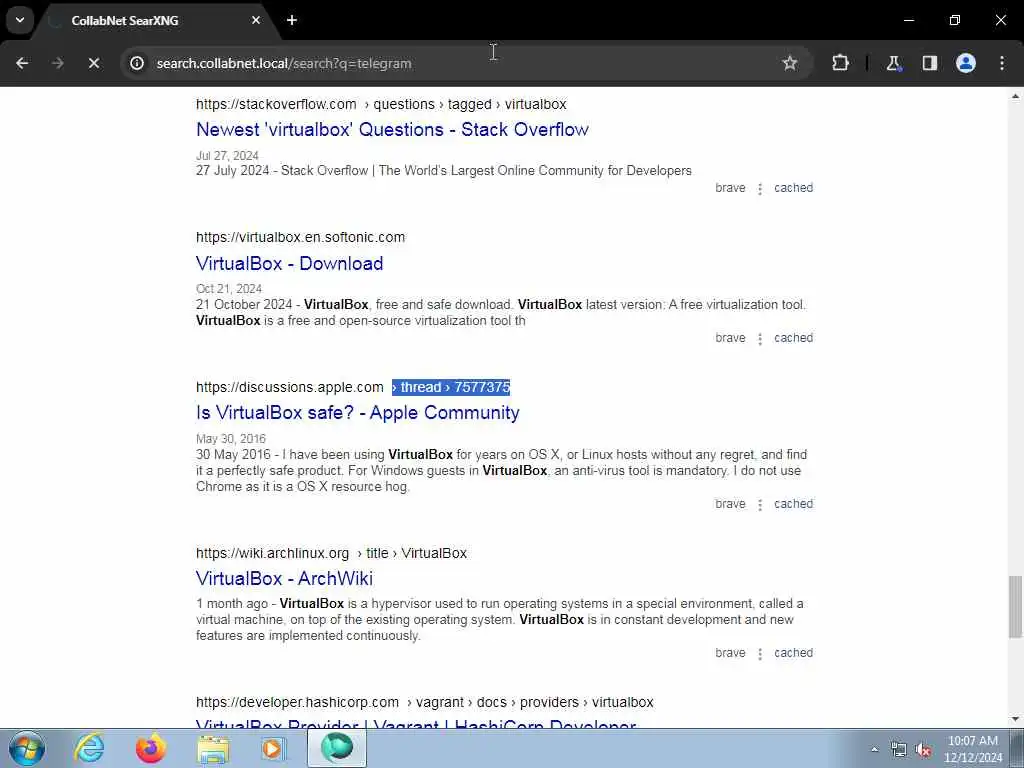Open cached link for Apple Community result
The height and width of the screenshot is (768, 1024).
(x=793, y=504)
